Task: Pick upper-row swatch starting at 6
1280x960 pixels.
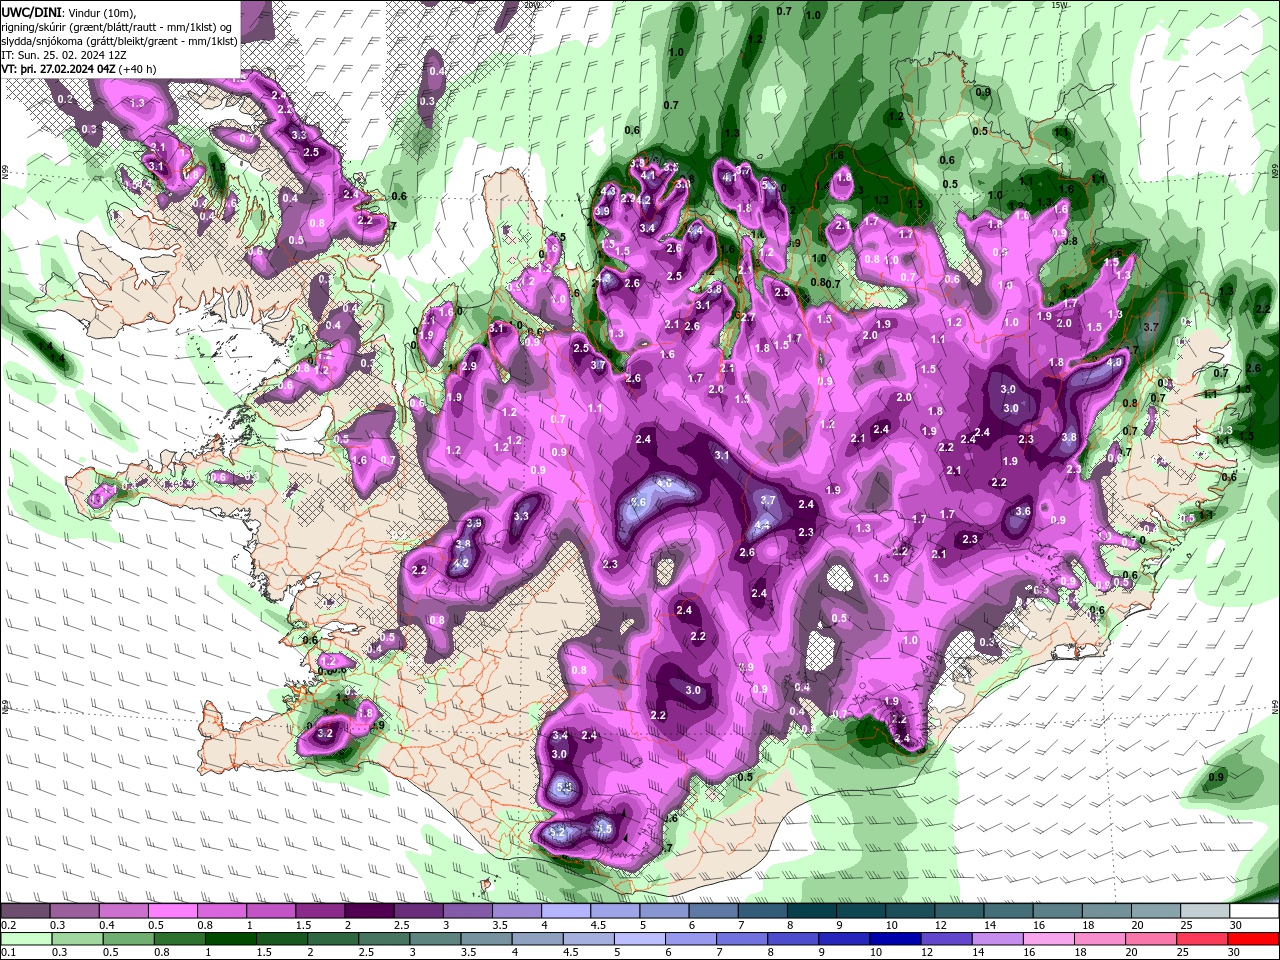Action: pos(712,911)
